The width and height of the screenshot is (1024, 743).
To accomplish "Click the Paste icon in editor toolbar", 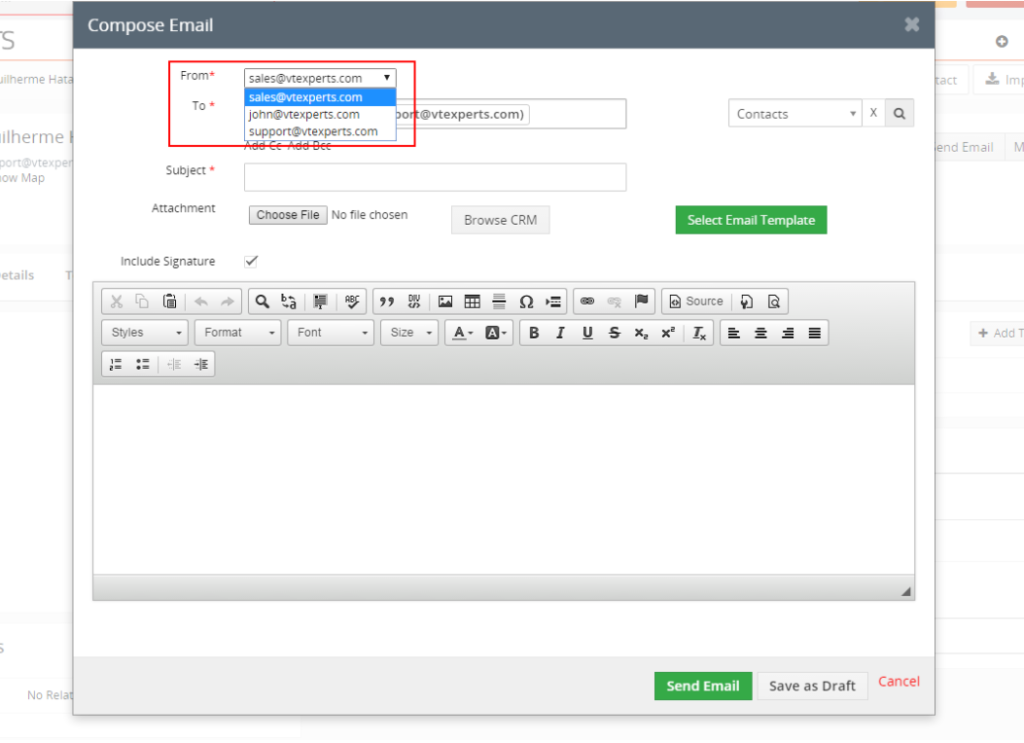I will [x=170, y=302].
